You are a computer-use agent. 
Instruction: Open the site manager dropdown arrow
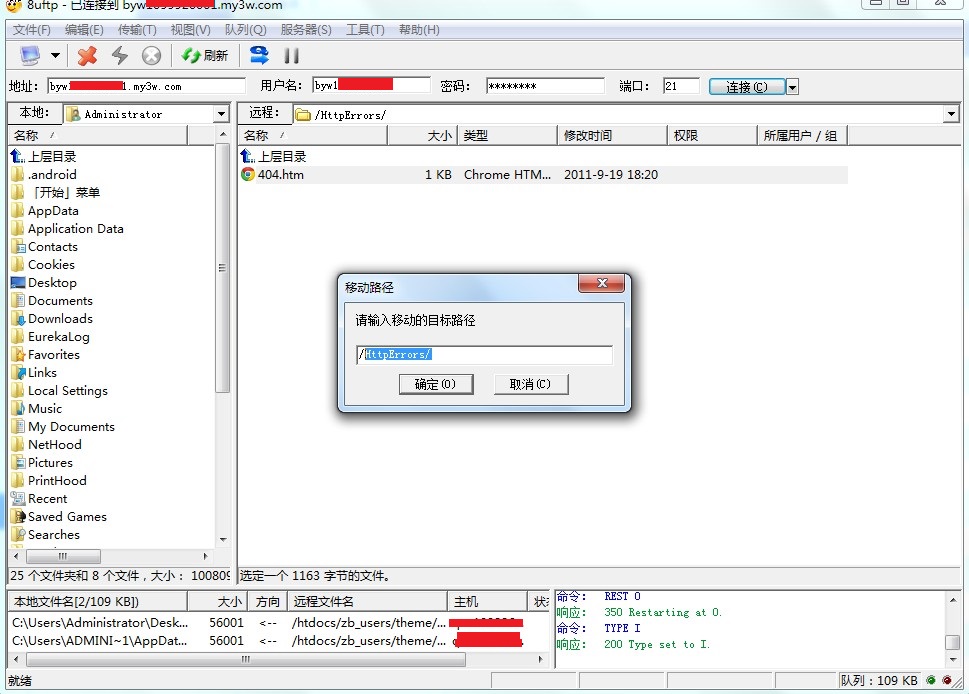coord(56,55)
